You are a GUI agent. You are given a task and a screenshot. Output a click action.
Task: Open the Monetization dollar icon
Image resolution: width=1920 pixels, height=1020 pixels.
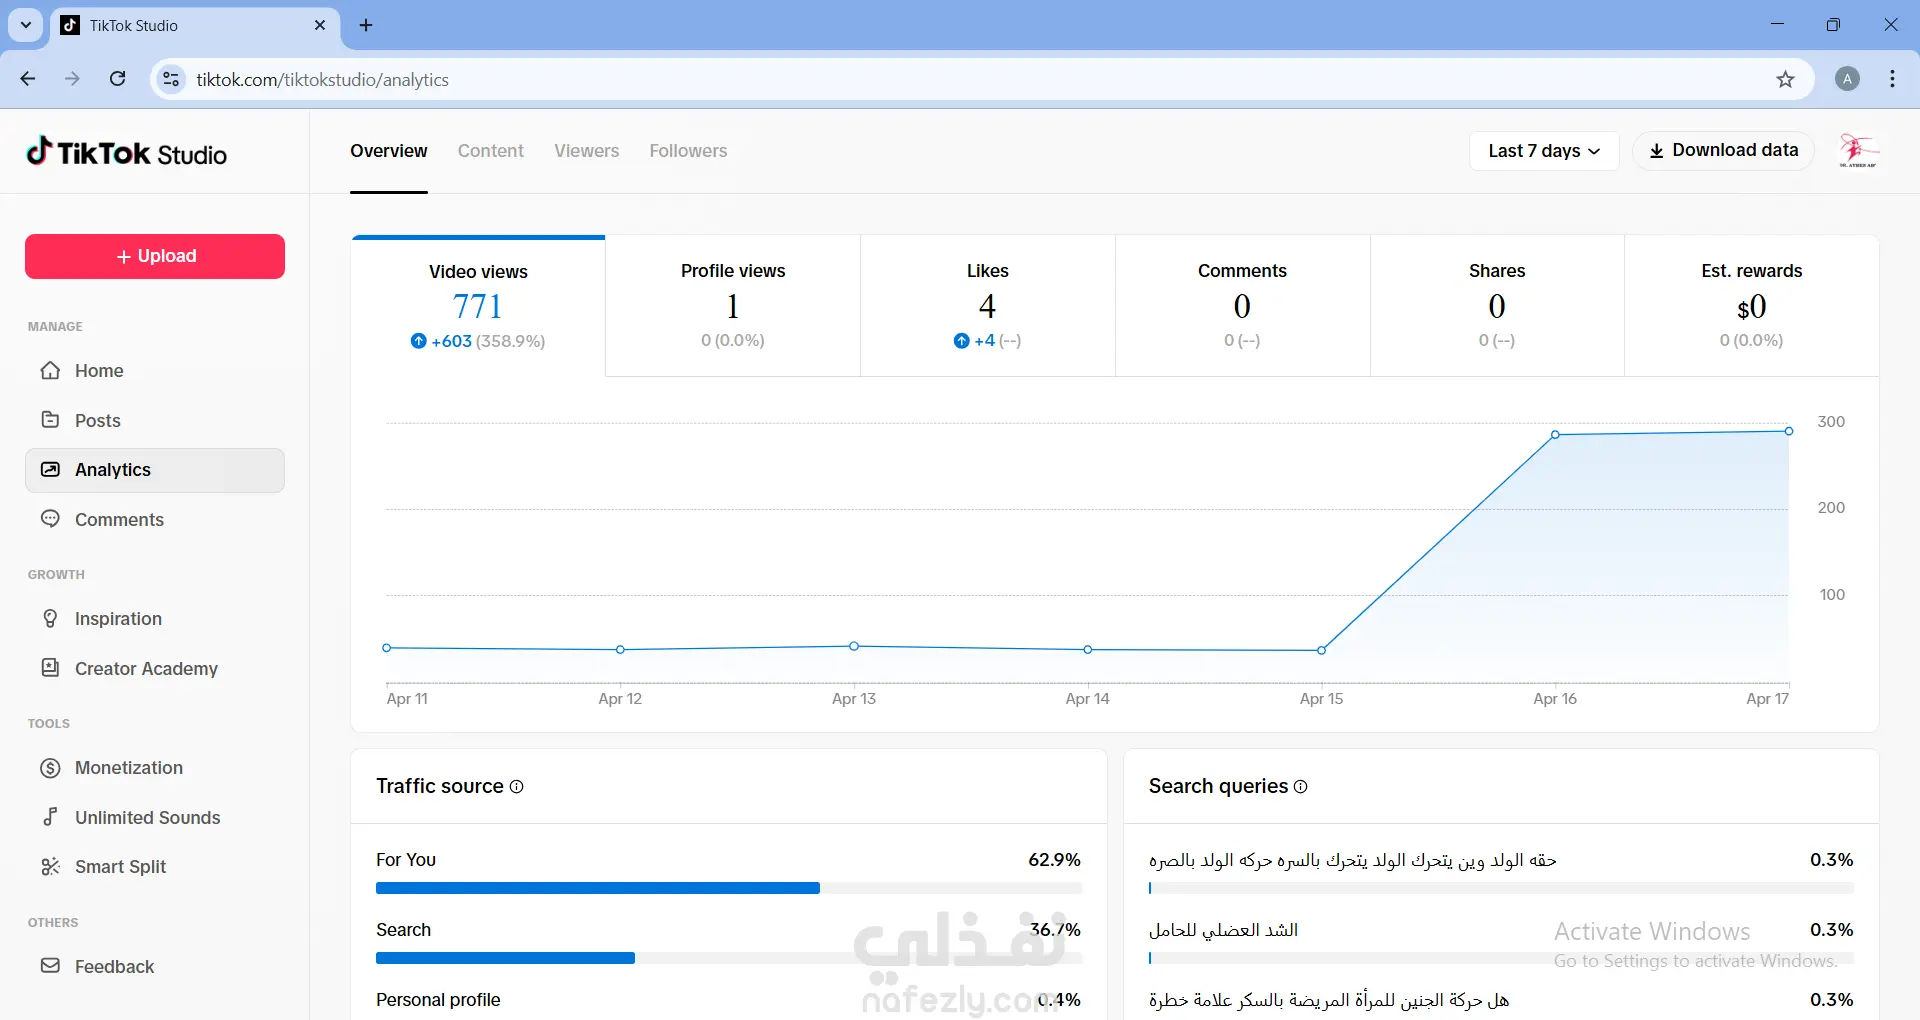(50, 768)
